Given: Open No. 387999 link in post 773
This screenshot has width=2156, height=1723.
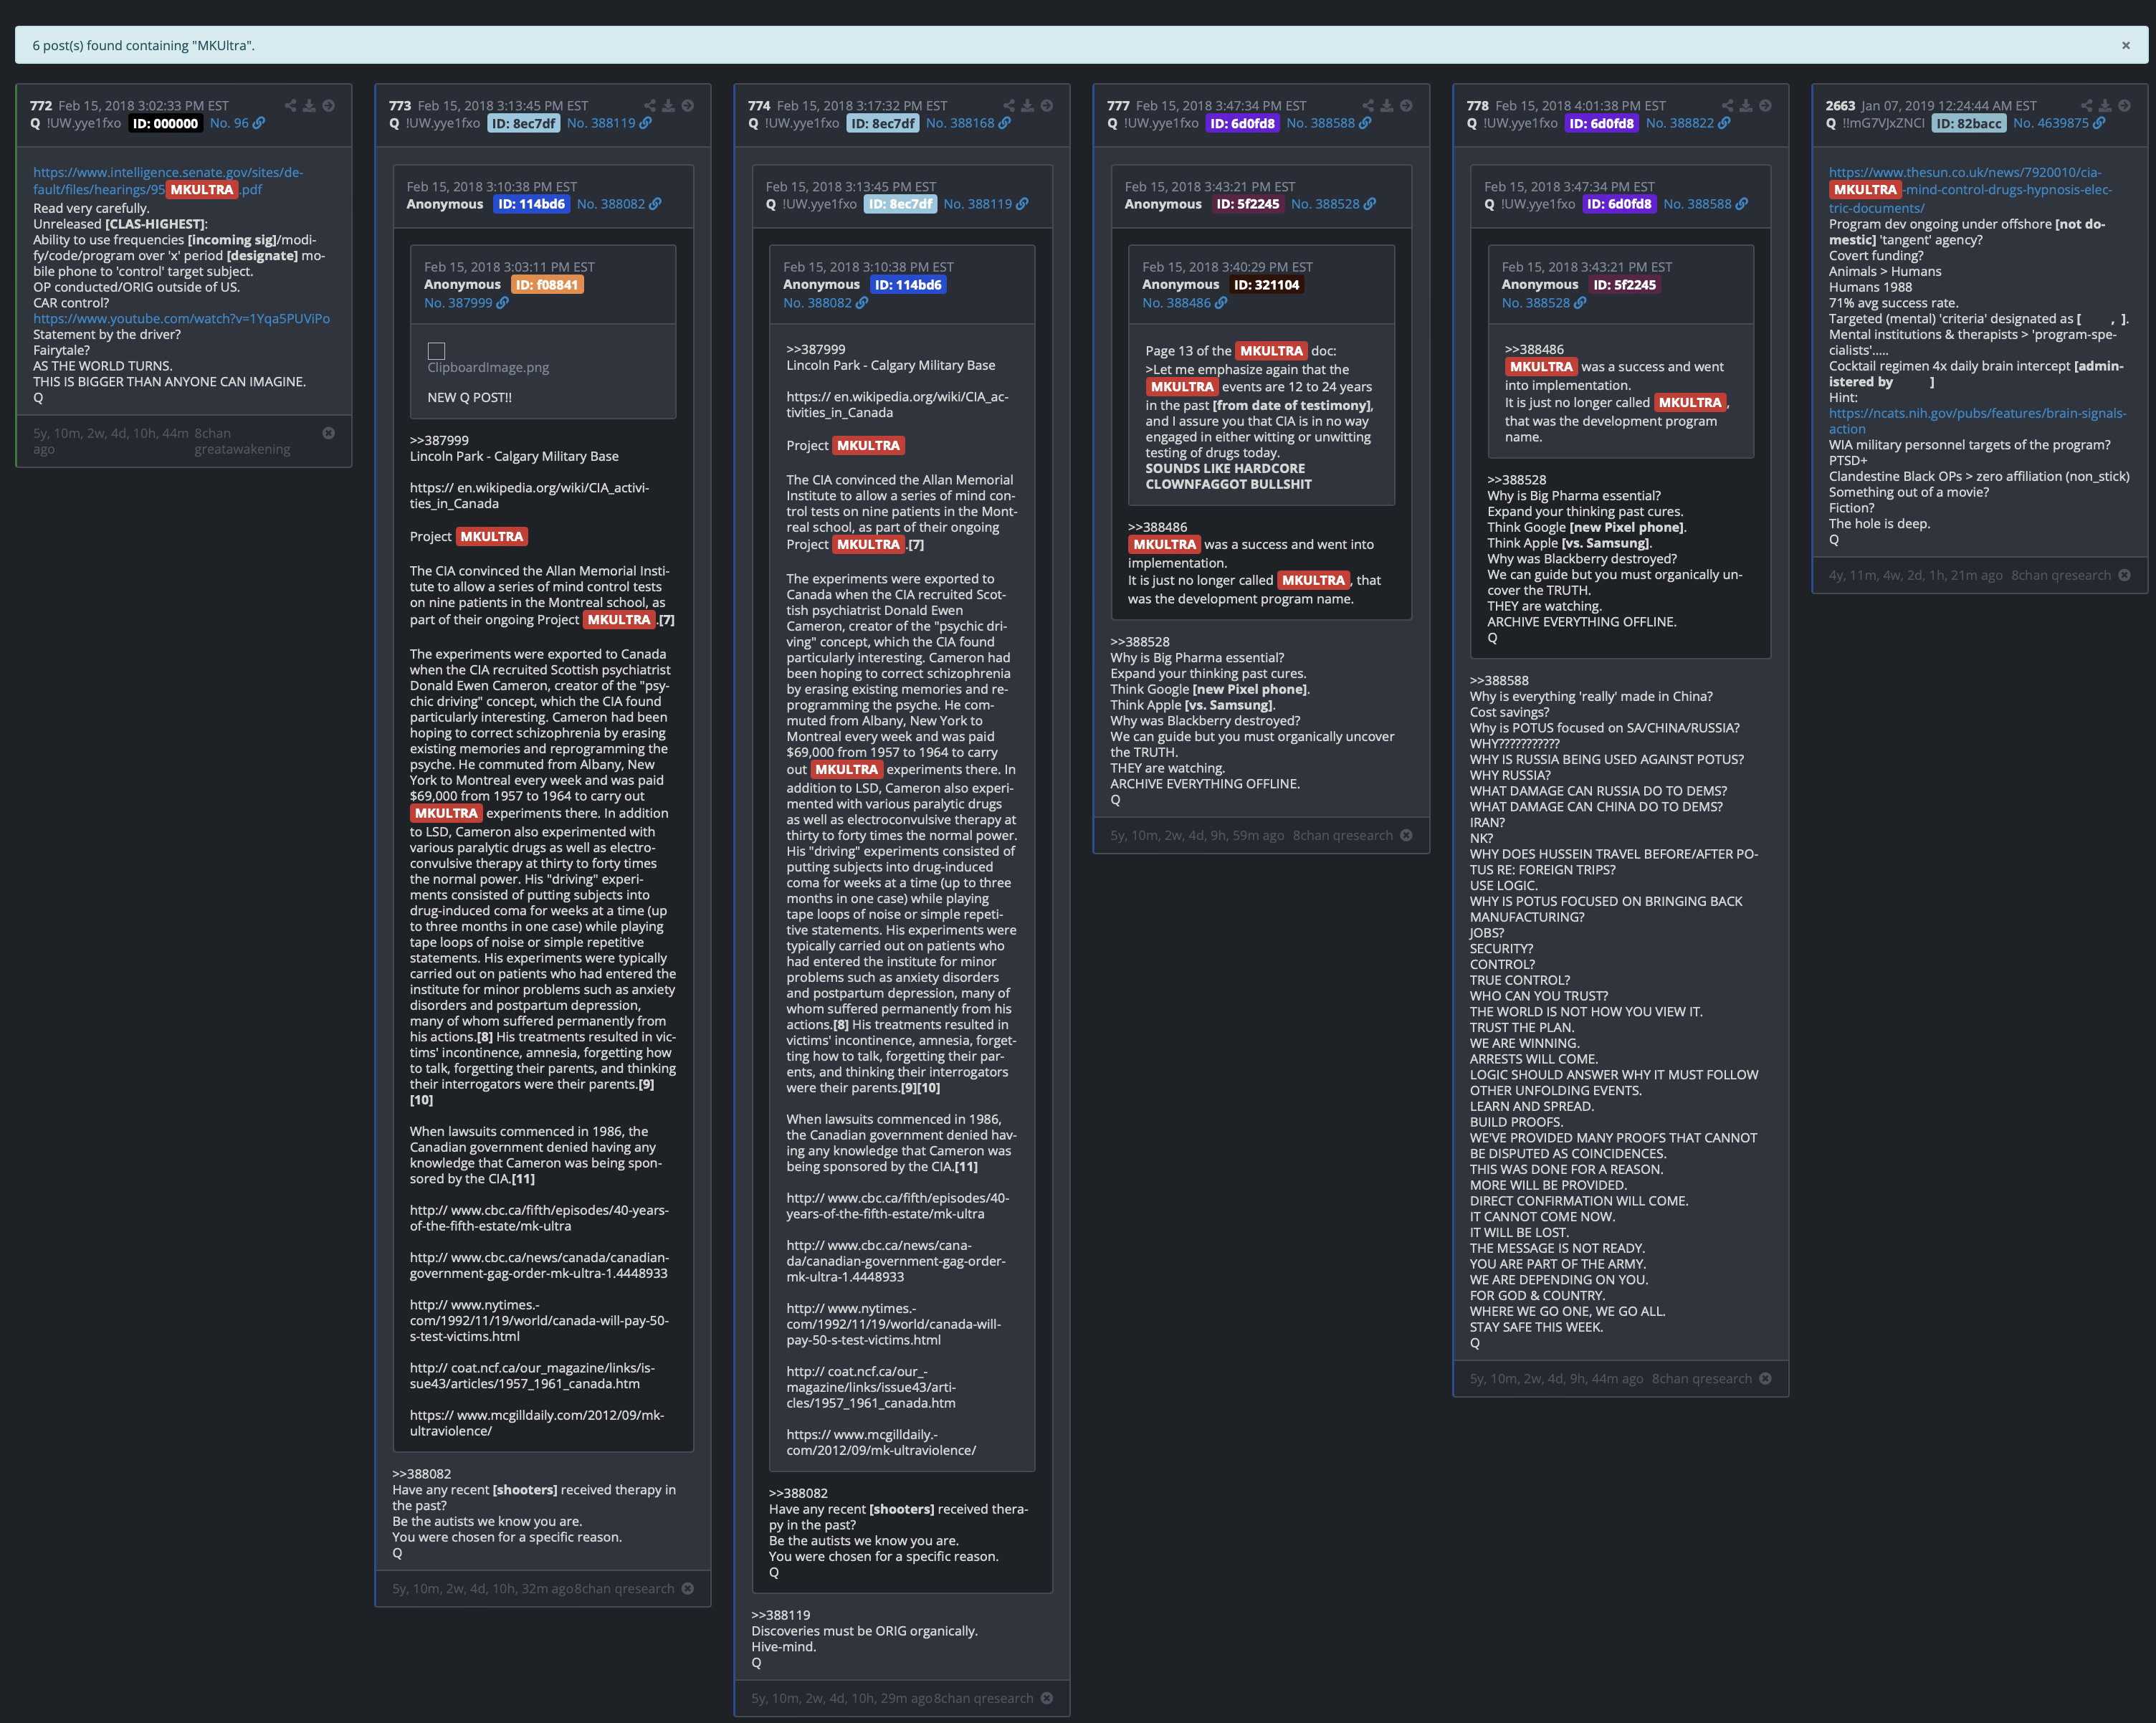Looking at the screenshot, I should tap(466, 303).
